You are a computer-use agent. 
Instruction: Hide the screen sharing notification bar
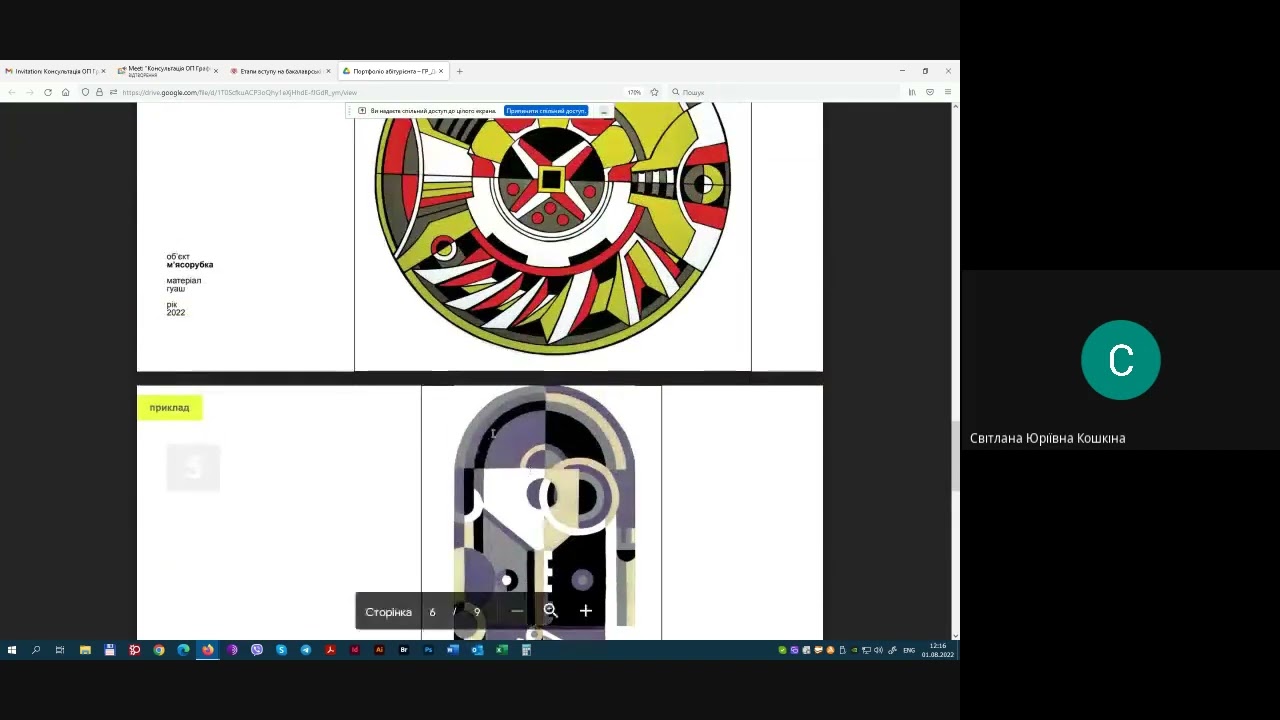[x=603, y=111]
